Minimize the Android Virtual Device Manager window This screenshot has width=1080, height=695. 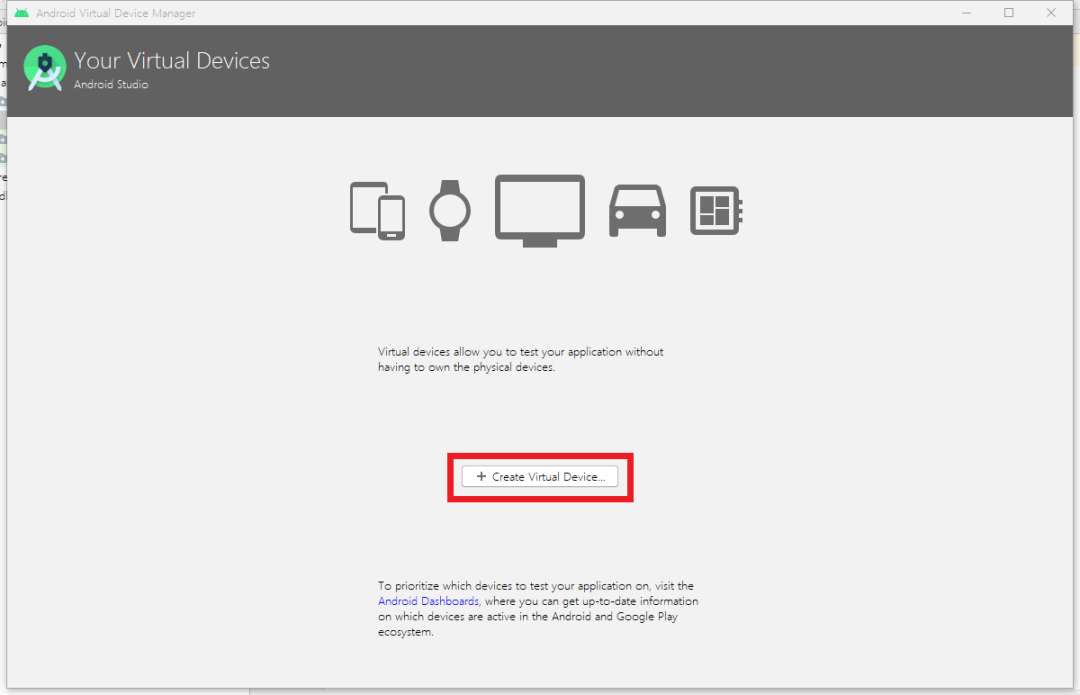coord(966,12)
